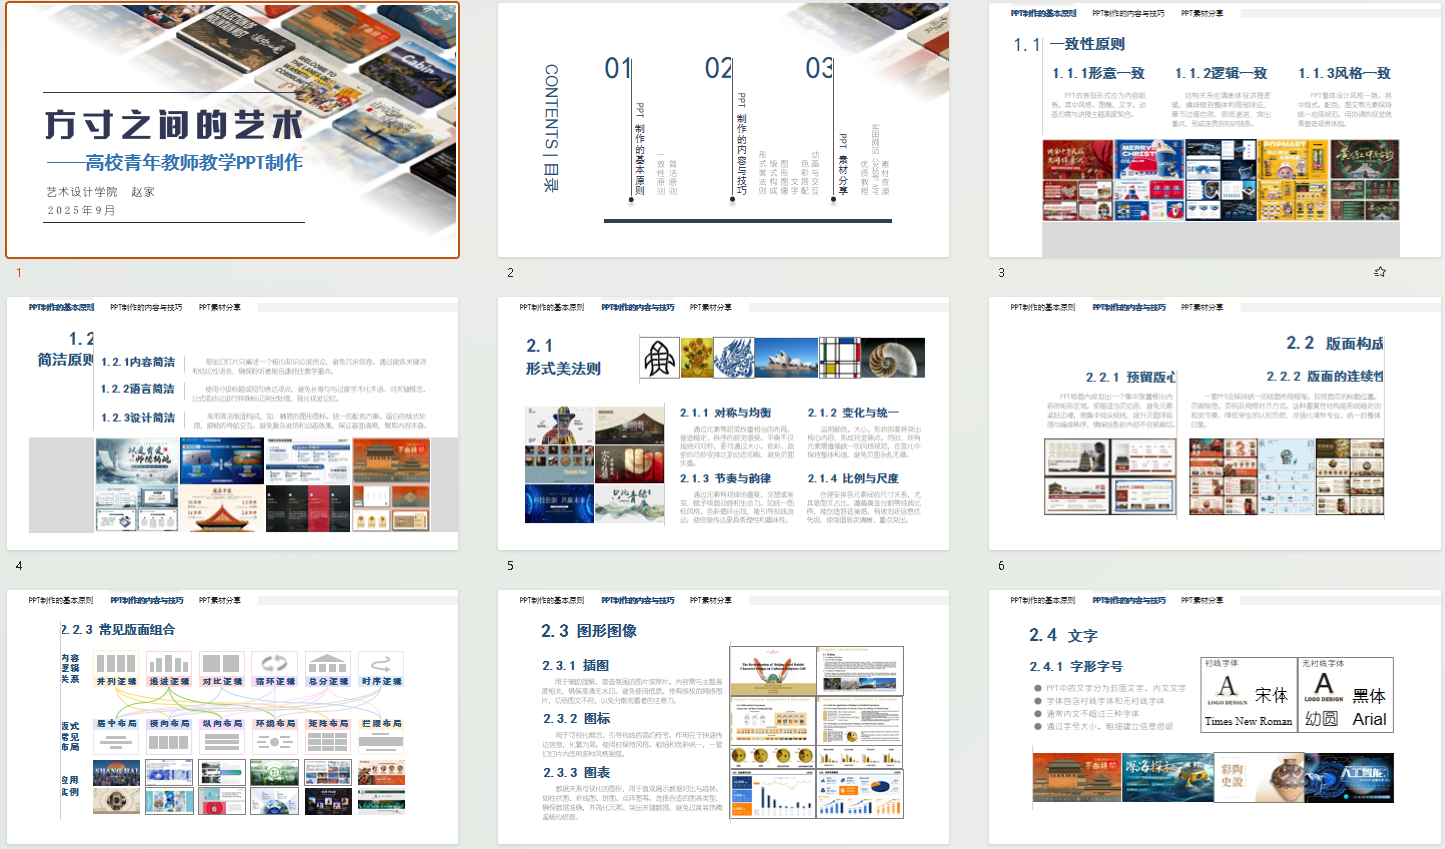The width and height of the screenshot is (1445, 849).
Task: Click the sunflower painting image in slide 5
Action: coord(697,358)
